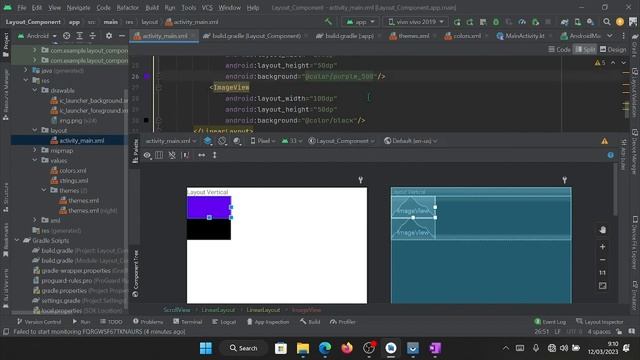Click the Windows Start button

(206, 348)
